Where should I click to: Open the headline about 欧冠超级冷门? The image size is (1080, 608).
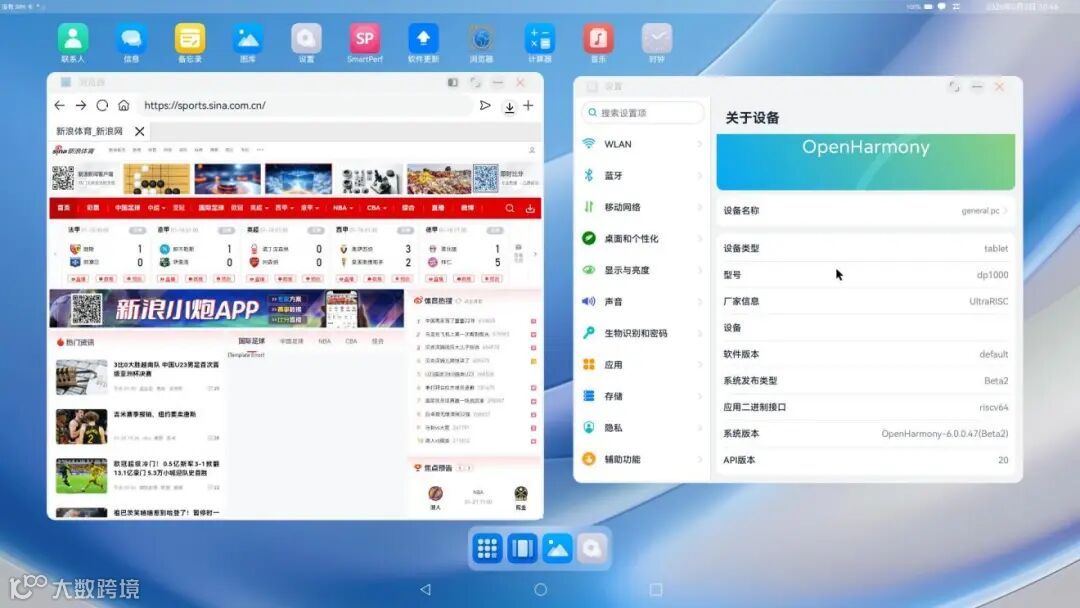166,468
